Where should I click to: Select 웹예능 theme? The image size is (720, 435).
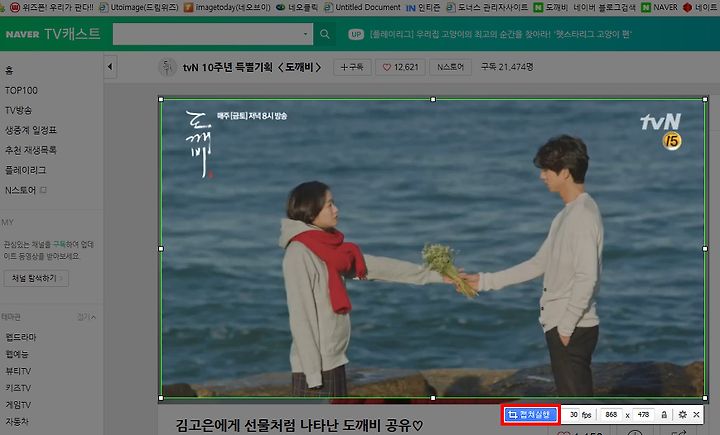pyautogui.click(x=17, y=354)
